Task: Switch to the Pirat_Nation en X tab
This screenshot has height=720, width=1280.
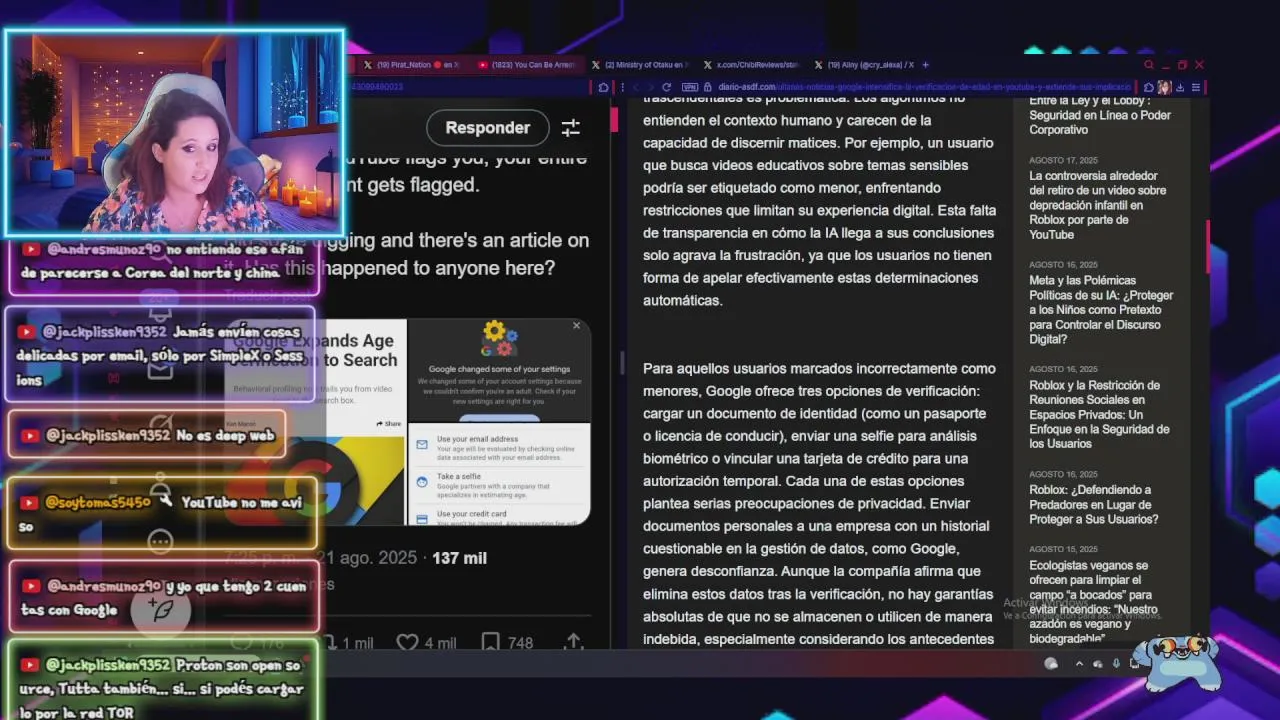Action: pyautogui.click(x=410, y=65)
